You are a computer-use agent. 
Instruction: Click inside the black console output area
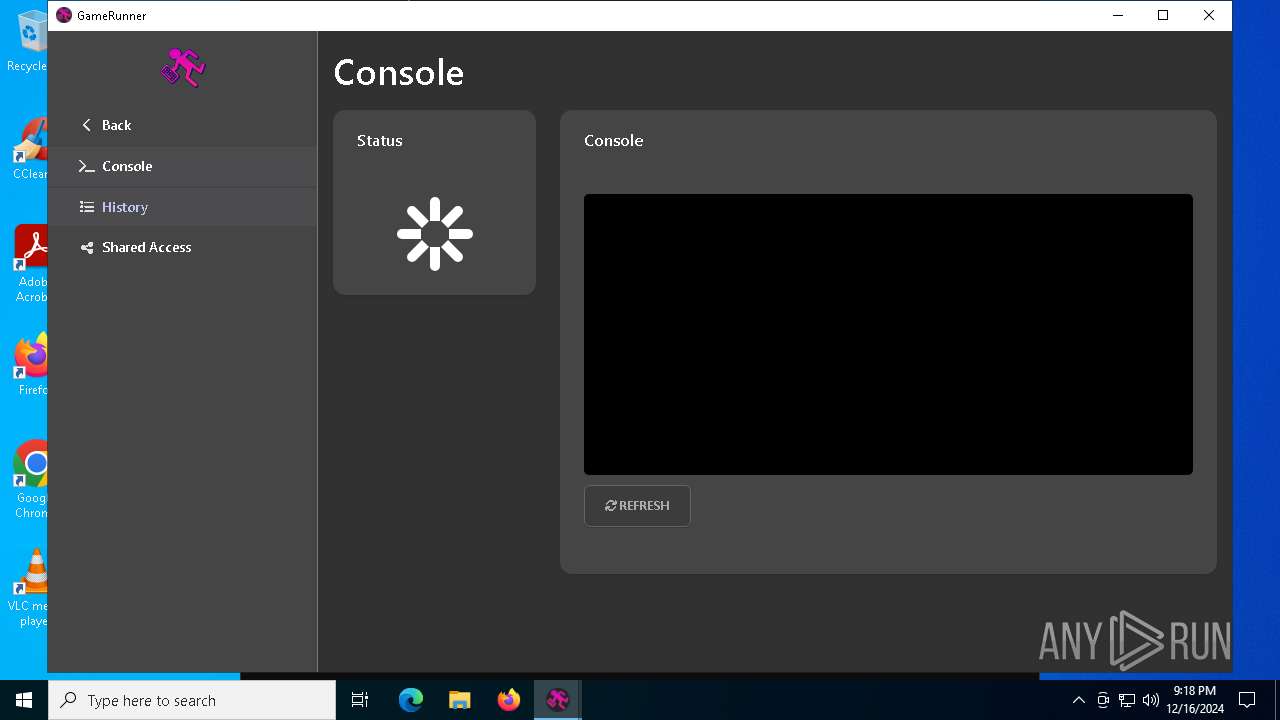pos(888,334)
